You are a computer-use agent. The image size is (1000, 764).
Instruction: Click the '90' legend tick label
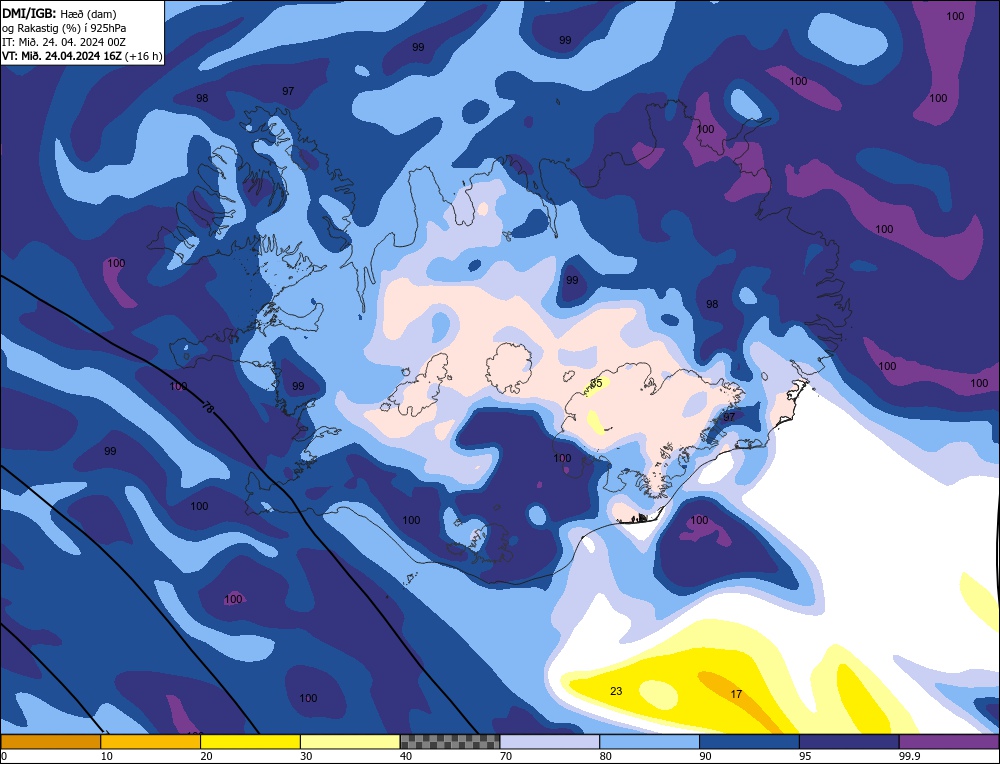point(705,756)
